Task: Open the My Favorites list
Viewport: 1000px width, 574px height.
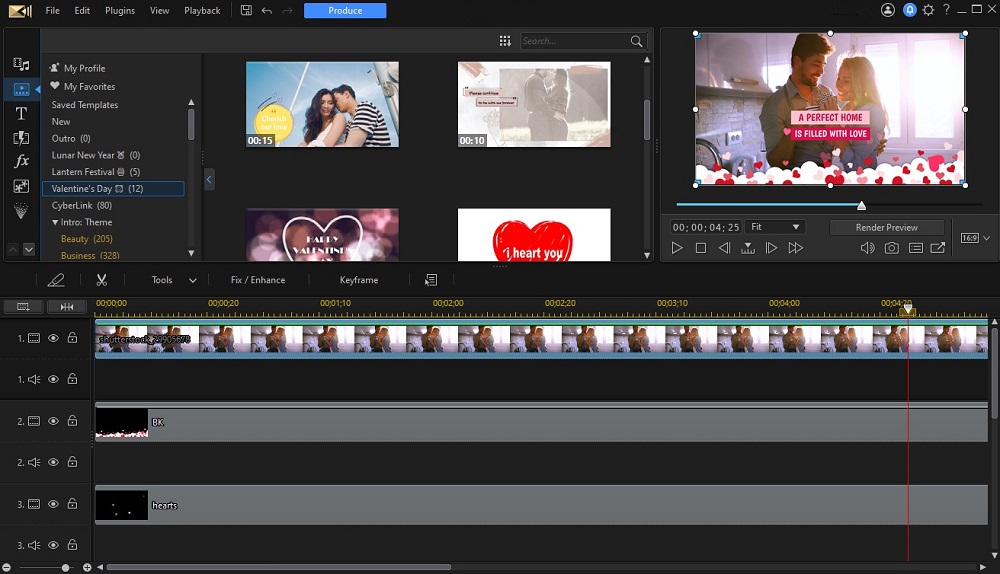Action: pyautogui.click(x=83, y=86)
